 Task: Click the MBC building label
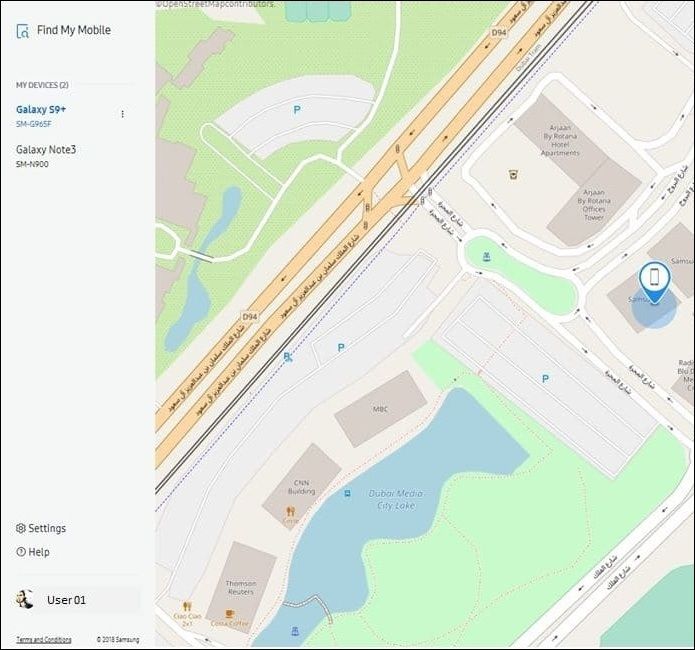(380, 409)
